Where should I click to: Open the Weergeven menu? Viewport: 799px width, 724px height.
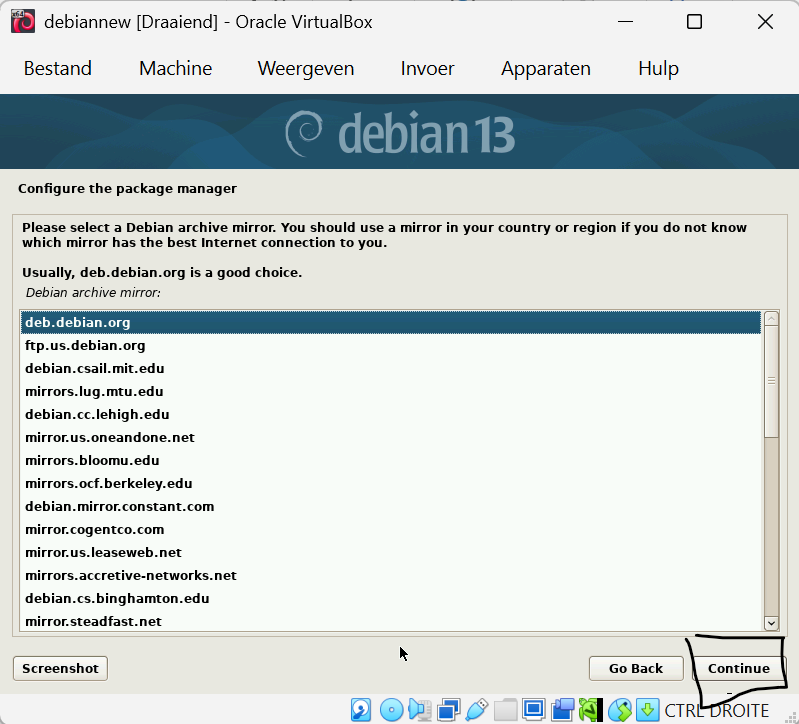[x=306, y=68]
